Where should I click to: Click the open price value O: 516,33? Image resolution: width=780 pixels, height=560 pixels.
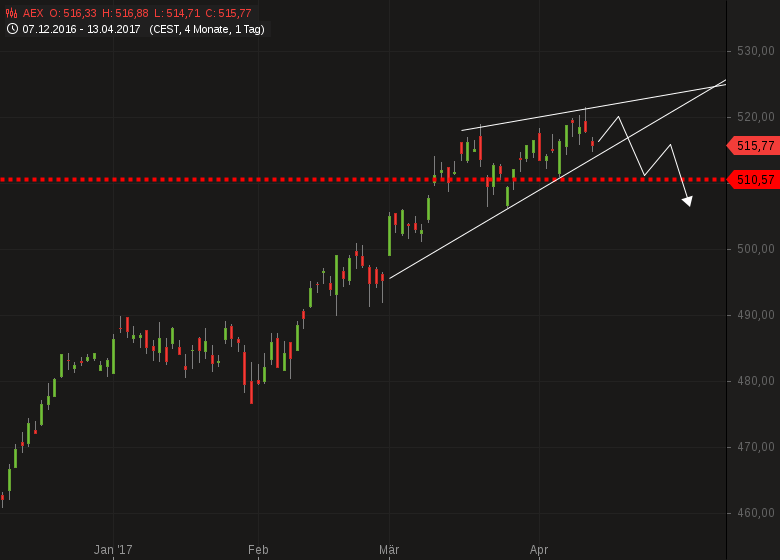[x=73, y=13]
